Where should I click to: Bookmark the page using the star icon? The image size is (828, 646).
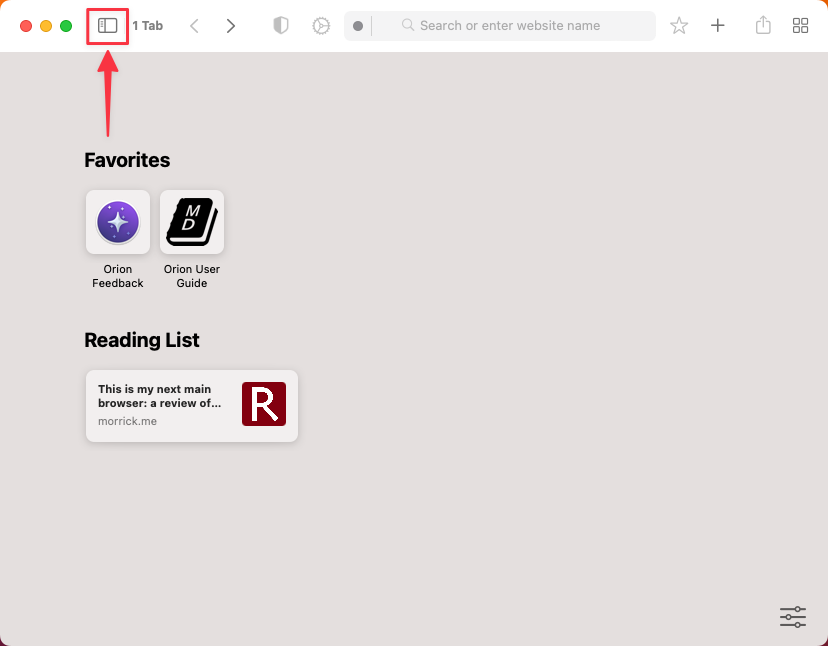coord(679,25)
